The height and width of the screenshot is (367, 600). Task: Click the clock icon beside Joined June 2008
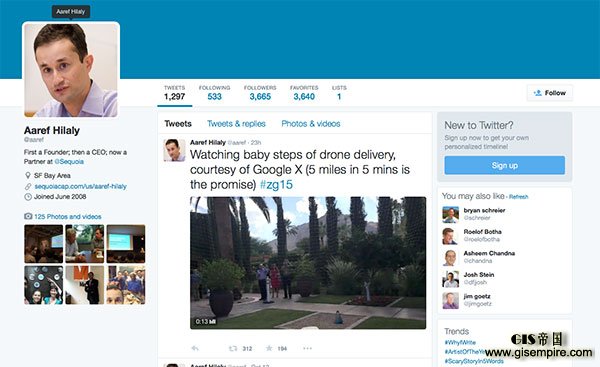click(28, 197)
